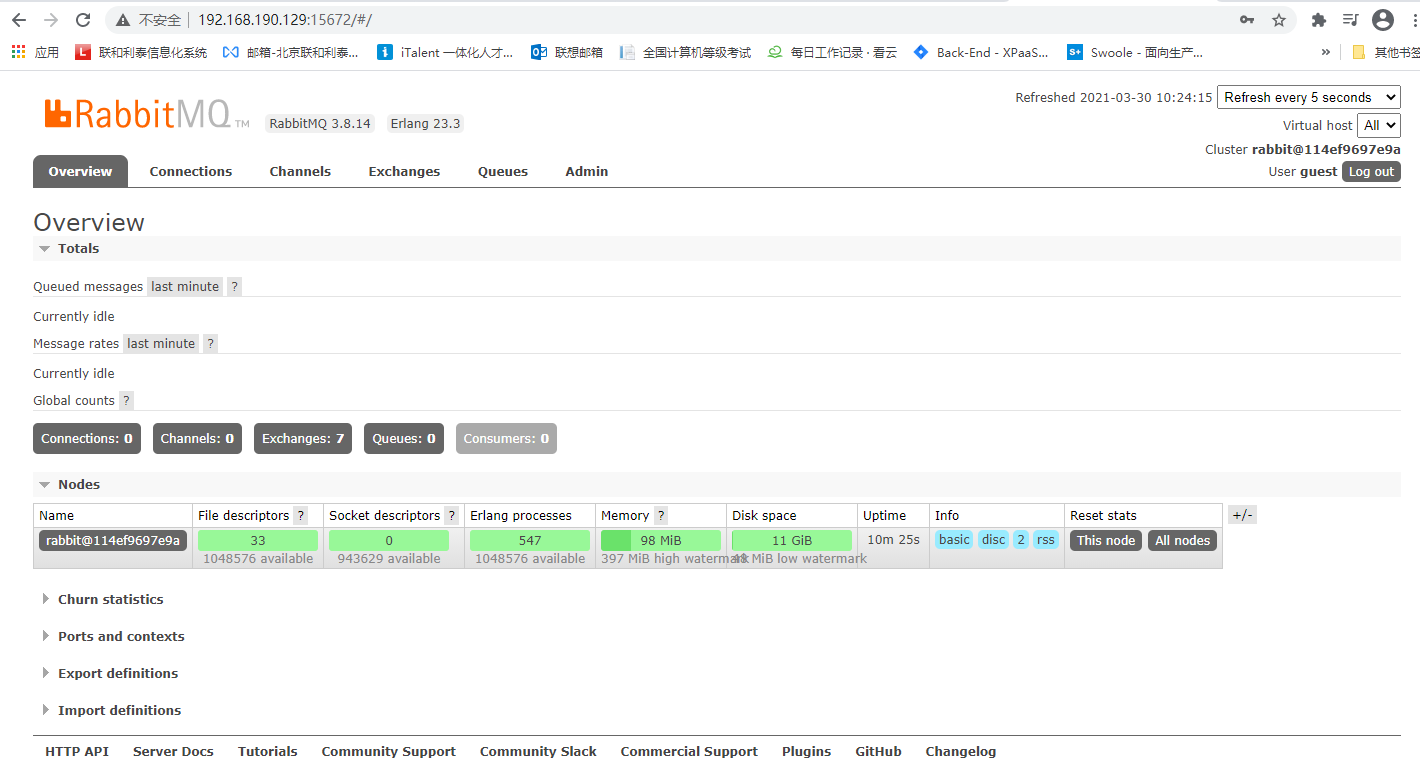Show help for Queued messages
Viewport: 1420px width, 780px height.
235,287
